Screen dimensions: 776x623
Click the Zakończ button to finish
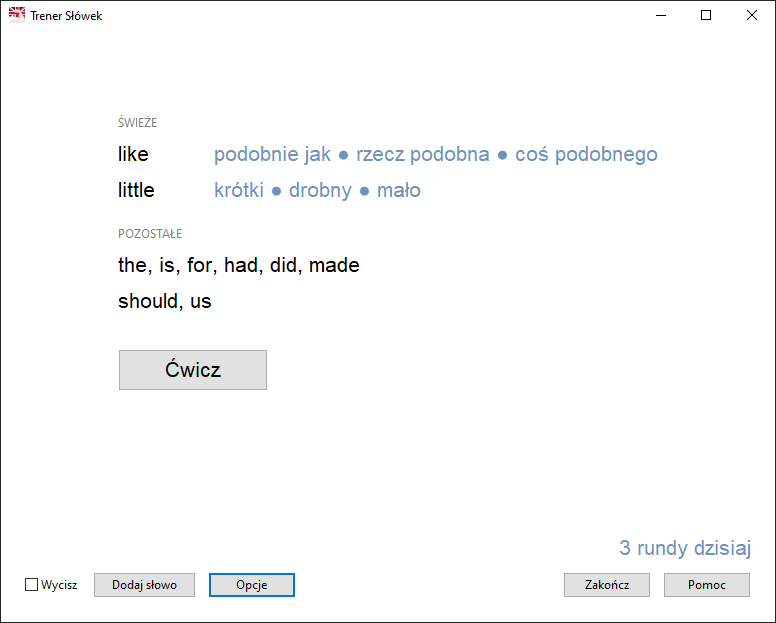(606, 585)
